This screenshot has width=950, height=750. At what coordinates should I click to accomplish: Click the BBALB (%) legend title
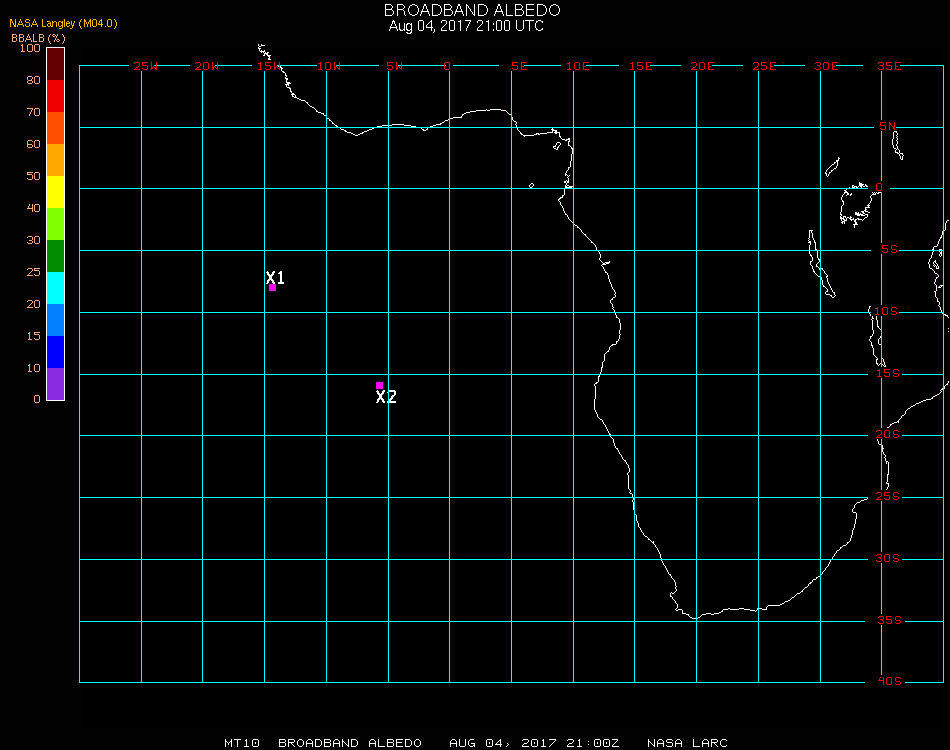click(x=38, y=38)
